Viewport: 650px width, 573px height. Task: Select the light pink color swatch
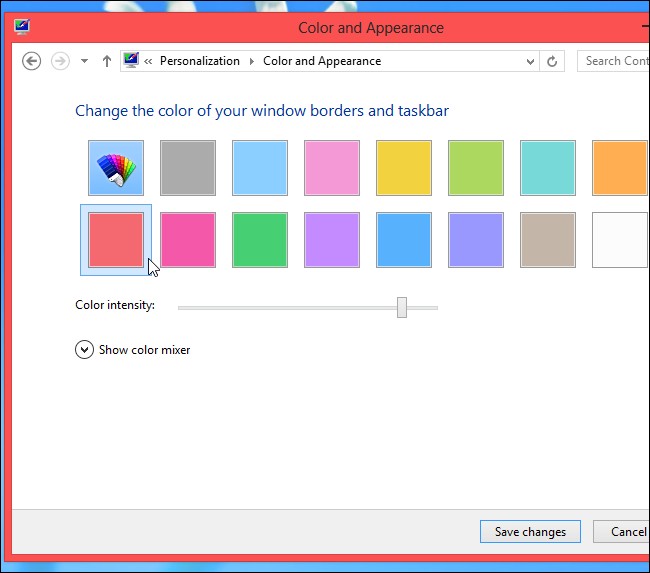coord(332,168)
